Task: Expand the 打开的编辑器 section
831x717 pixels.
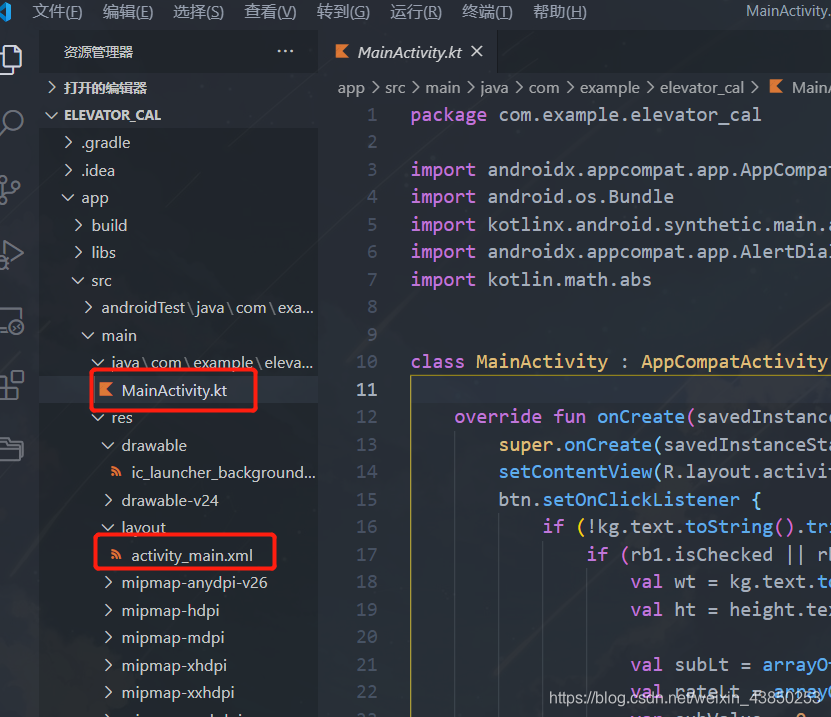Action: (179, 87)
